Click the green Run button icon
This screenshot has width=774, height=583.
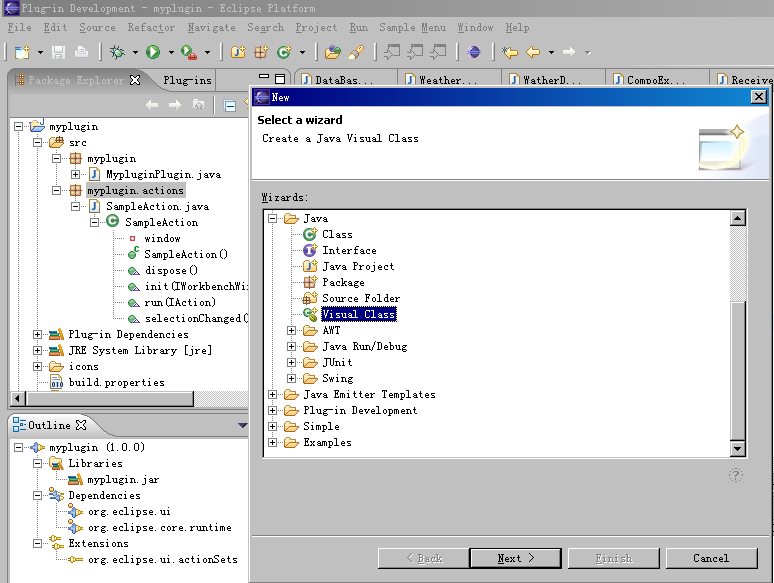click(153, 52)
